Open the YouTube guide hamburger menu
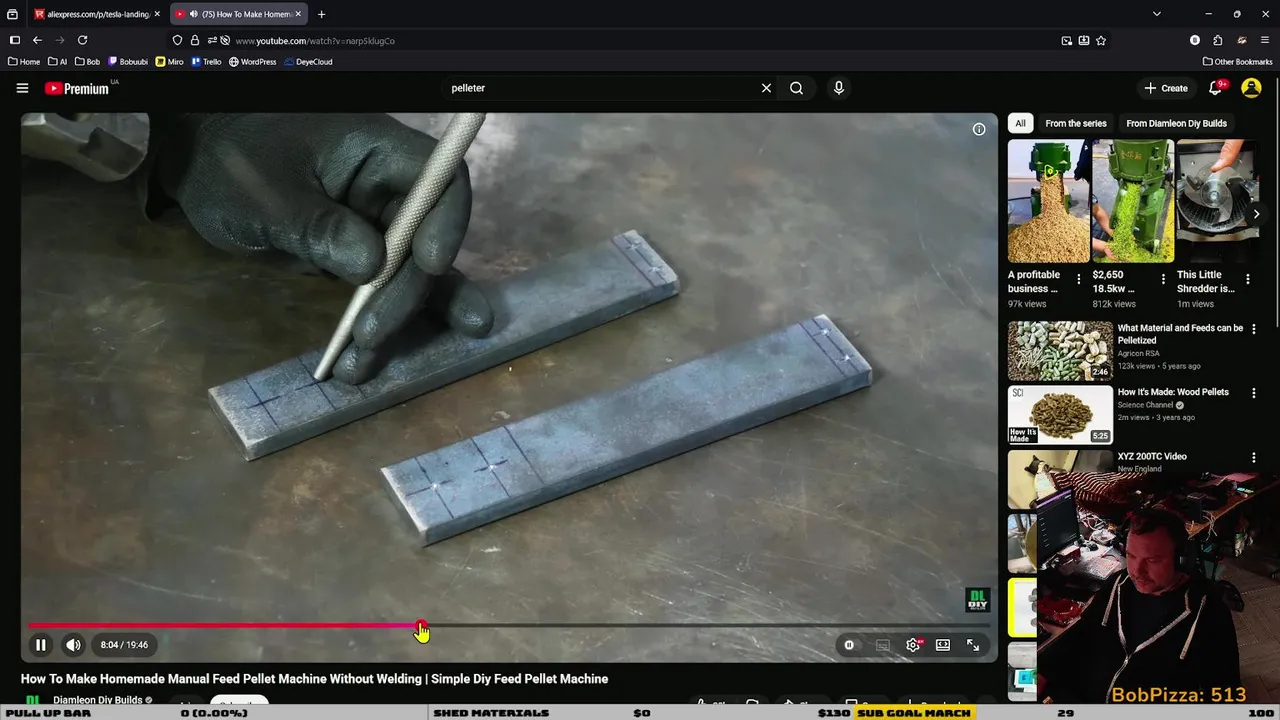1280x720 pixels. point(22,88)
